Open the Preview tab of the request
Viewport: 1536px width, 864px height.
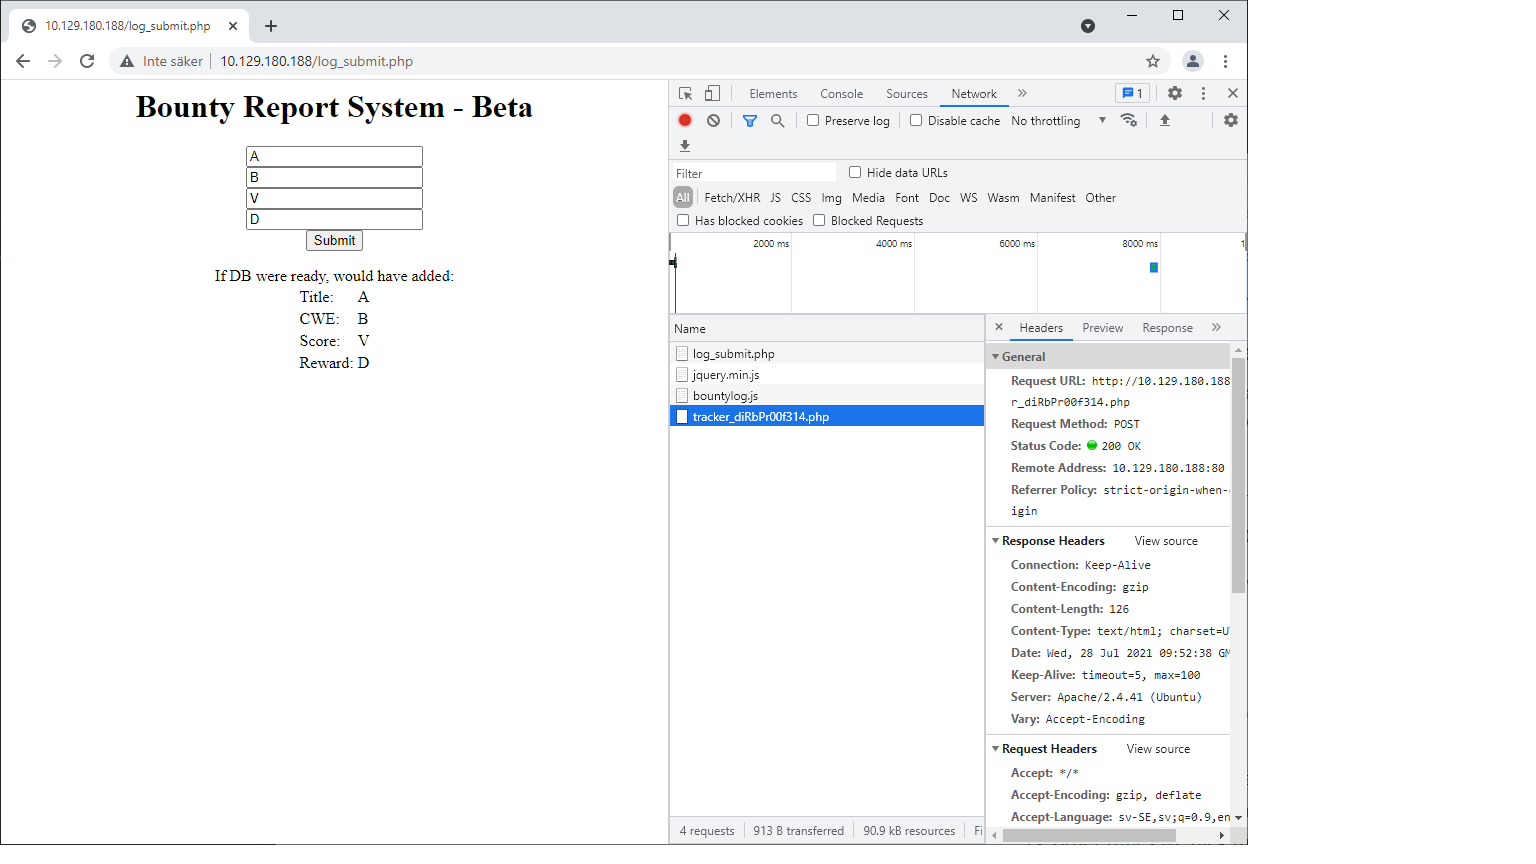point(1102,328)
